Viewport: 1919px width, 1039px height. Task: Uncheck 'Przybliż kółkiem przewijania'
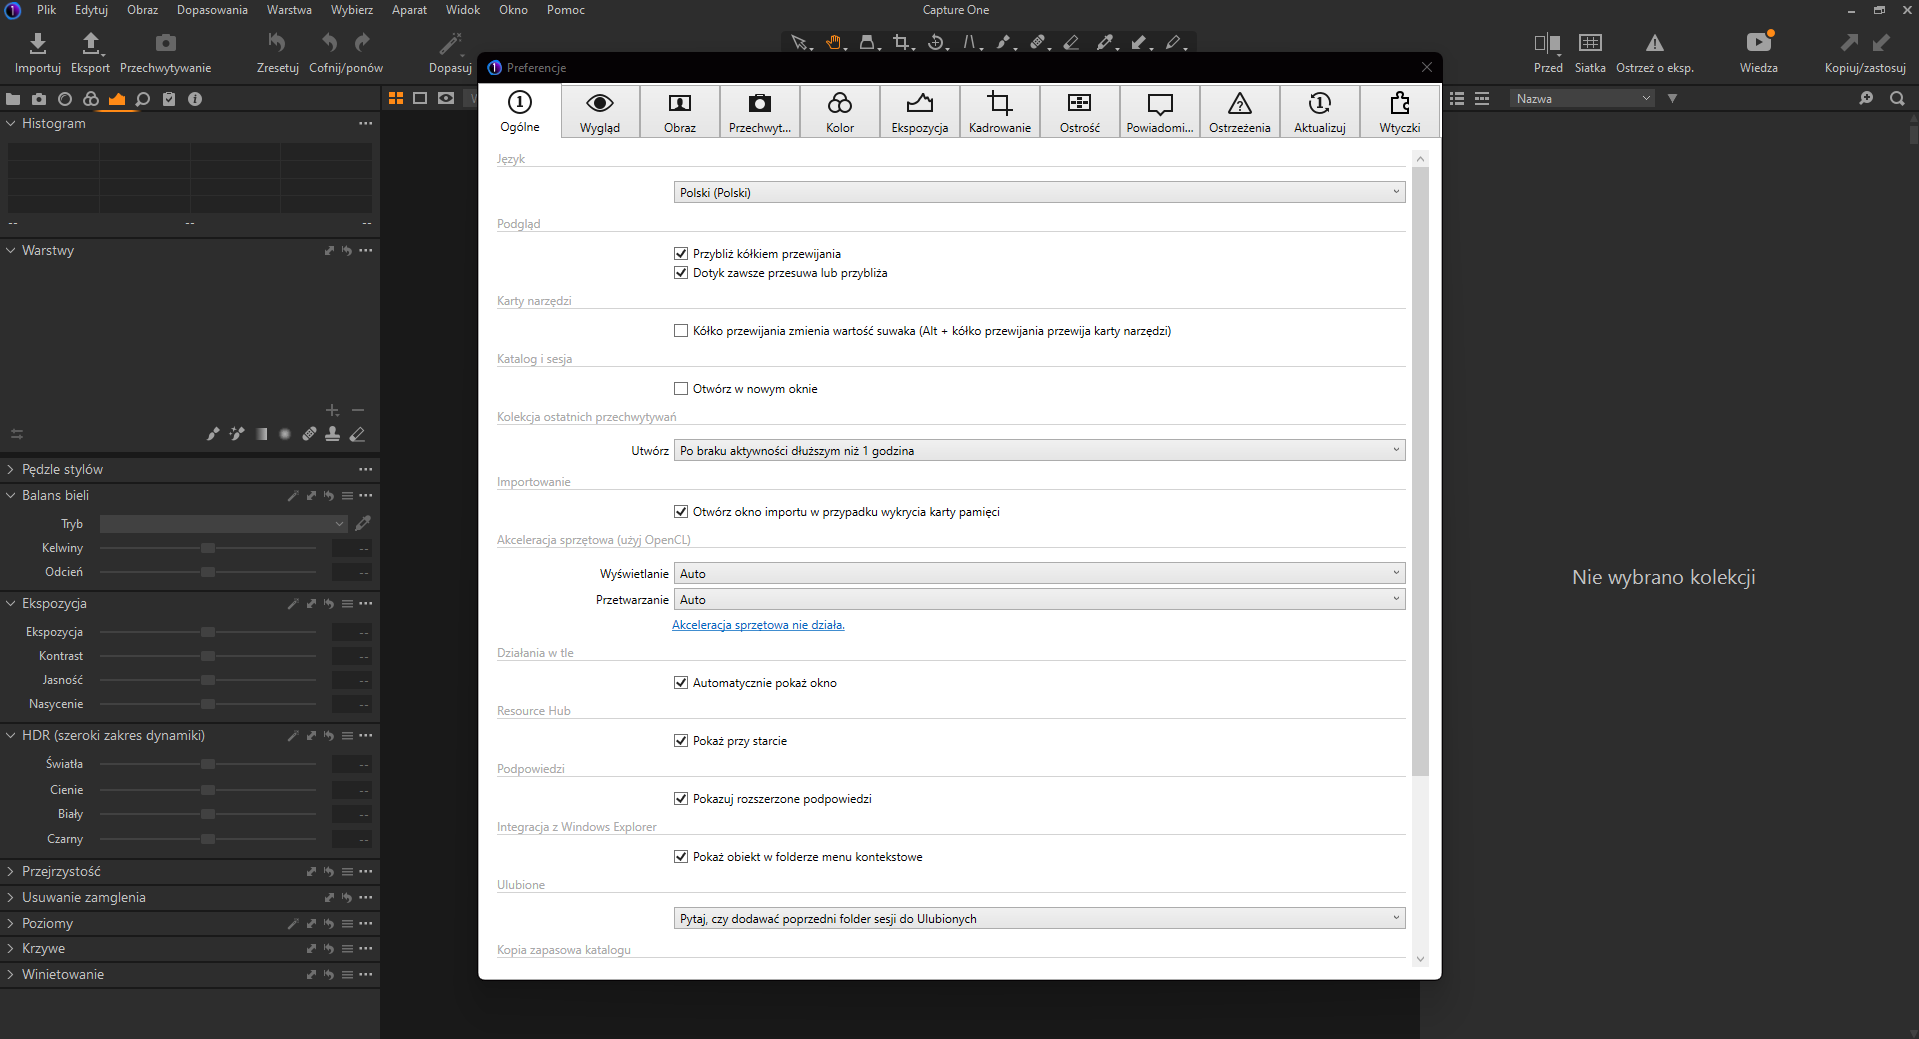681,254
